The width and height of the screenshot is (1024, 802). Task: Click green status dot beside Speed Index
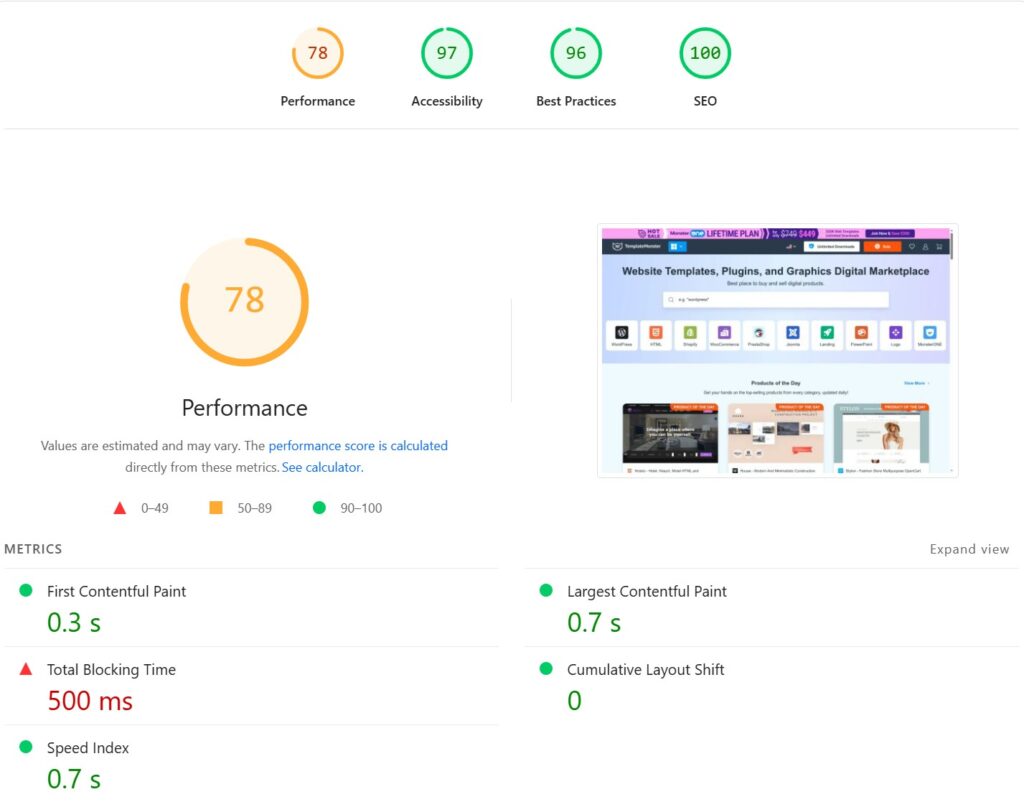click(26, 746)
